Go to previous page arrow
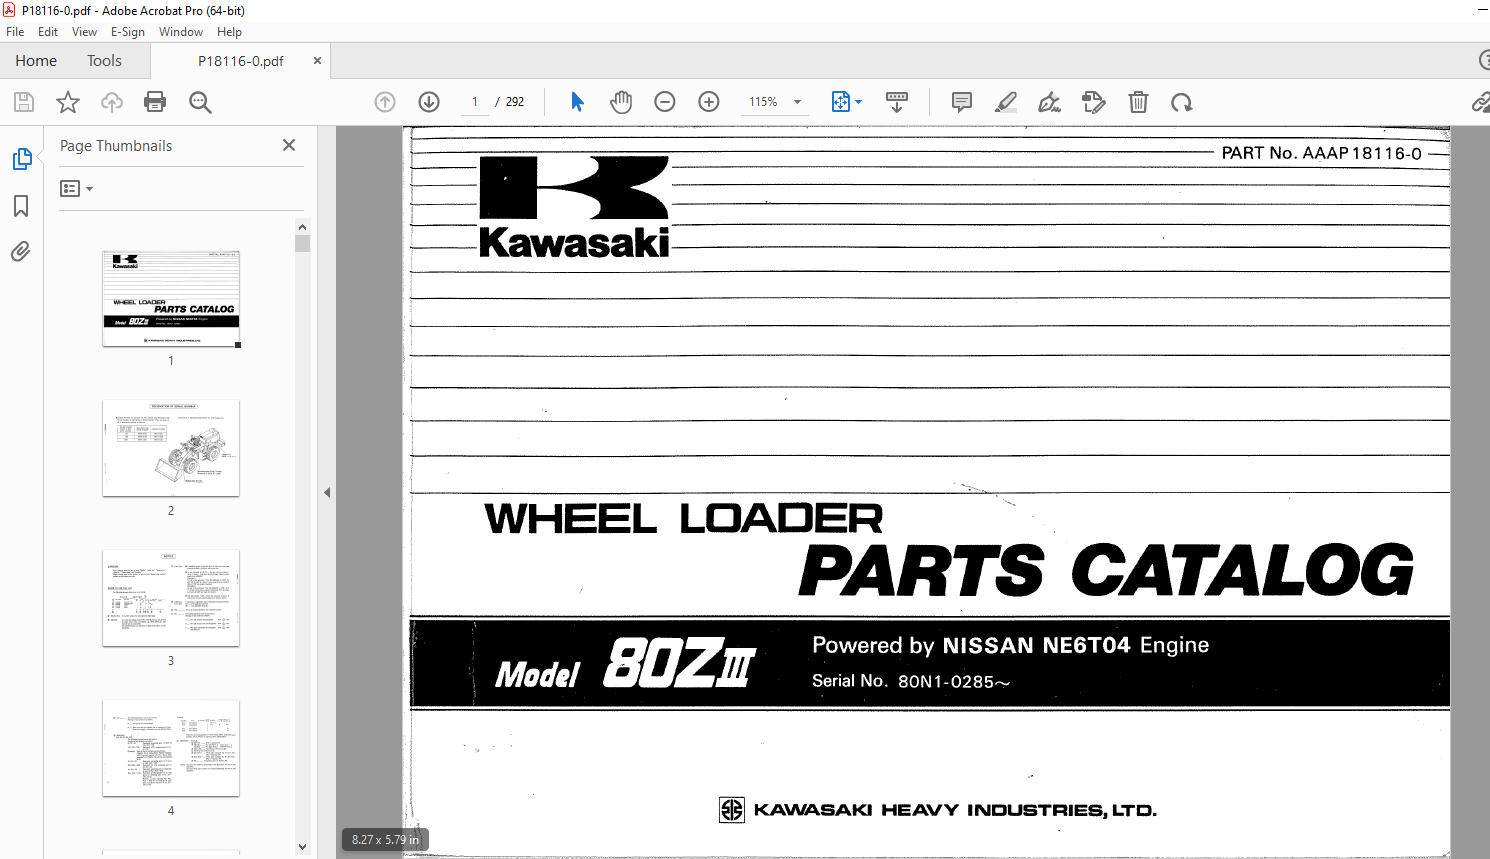 (x=385, y=102)
